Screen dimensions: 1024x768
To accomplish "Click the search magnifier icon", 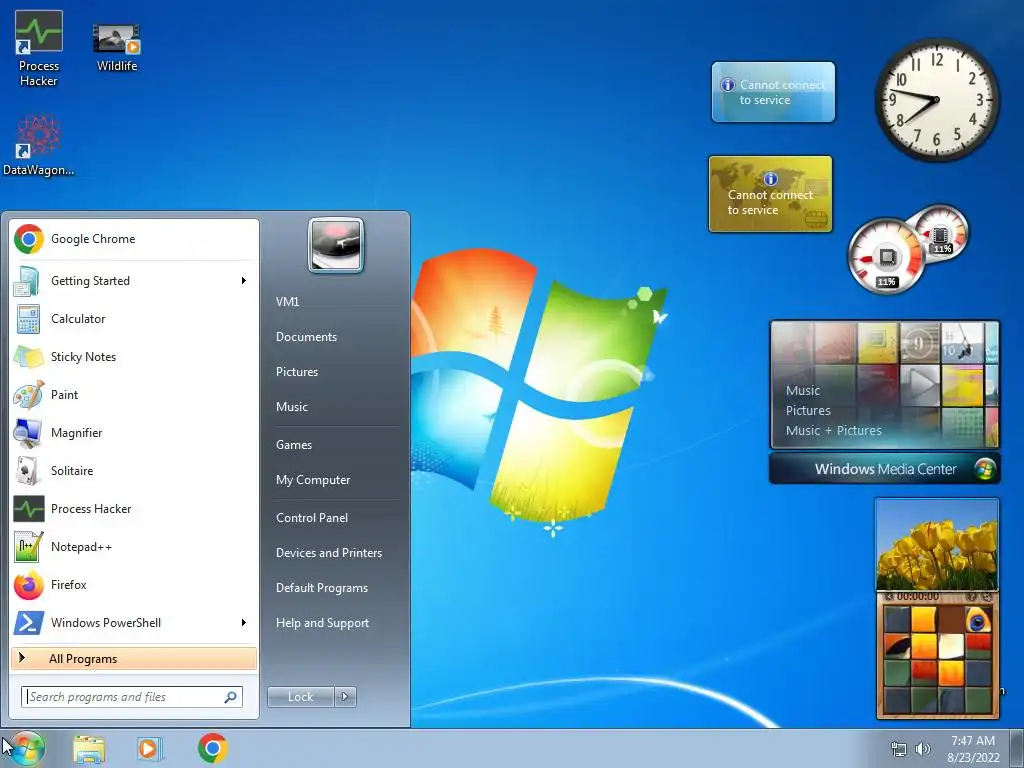I will (231, 697).
